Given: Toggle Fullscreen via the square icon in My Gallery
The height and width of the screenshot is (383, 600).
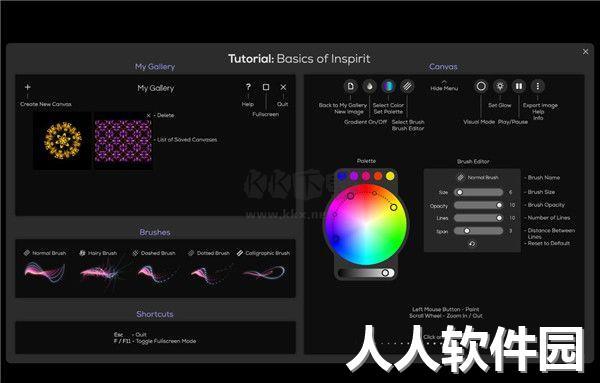Looking at the screenshot, I should (x=266, y=87).
